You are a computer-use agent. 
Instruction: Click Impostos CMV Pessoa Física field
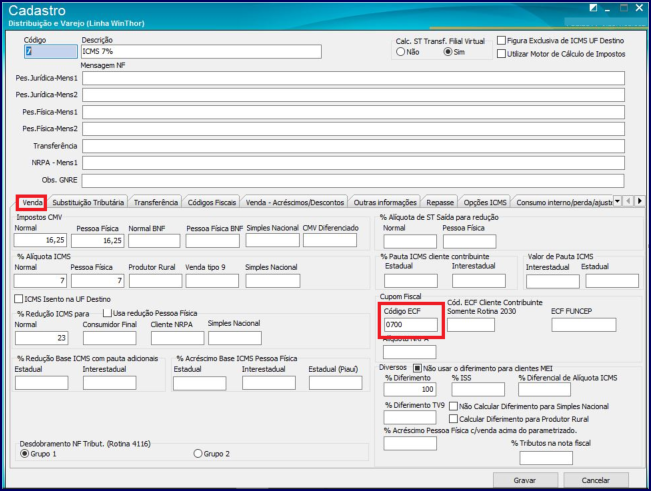[x=98, y=240]
